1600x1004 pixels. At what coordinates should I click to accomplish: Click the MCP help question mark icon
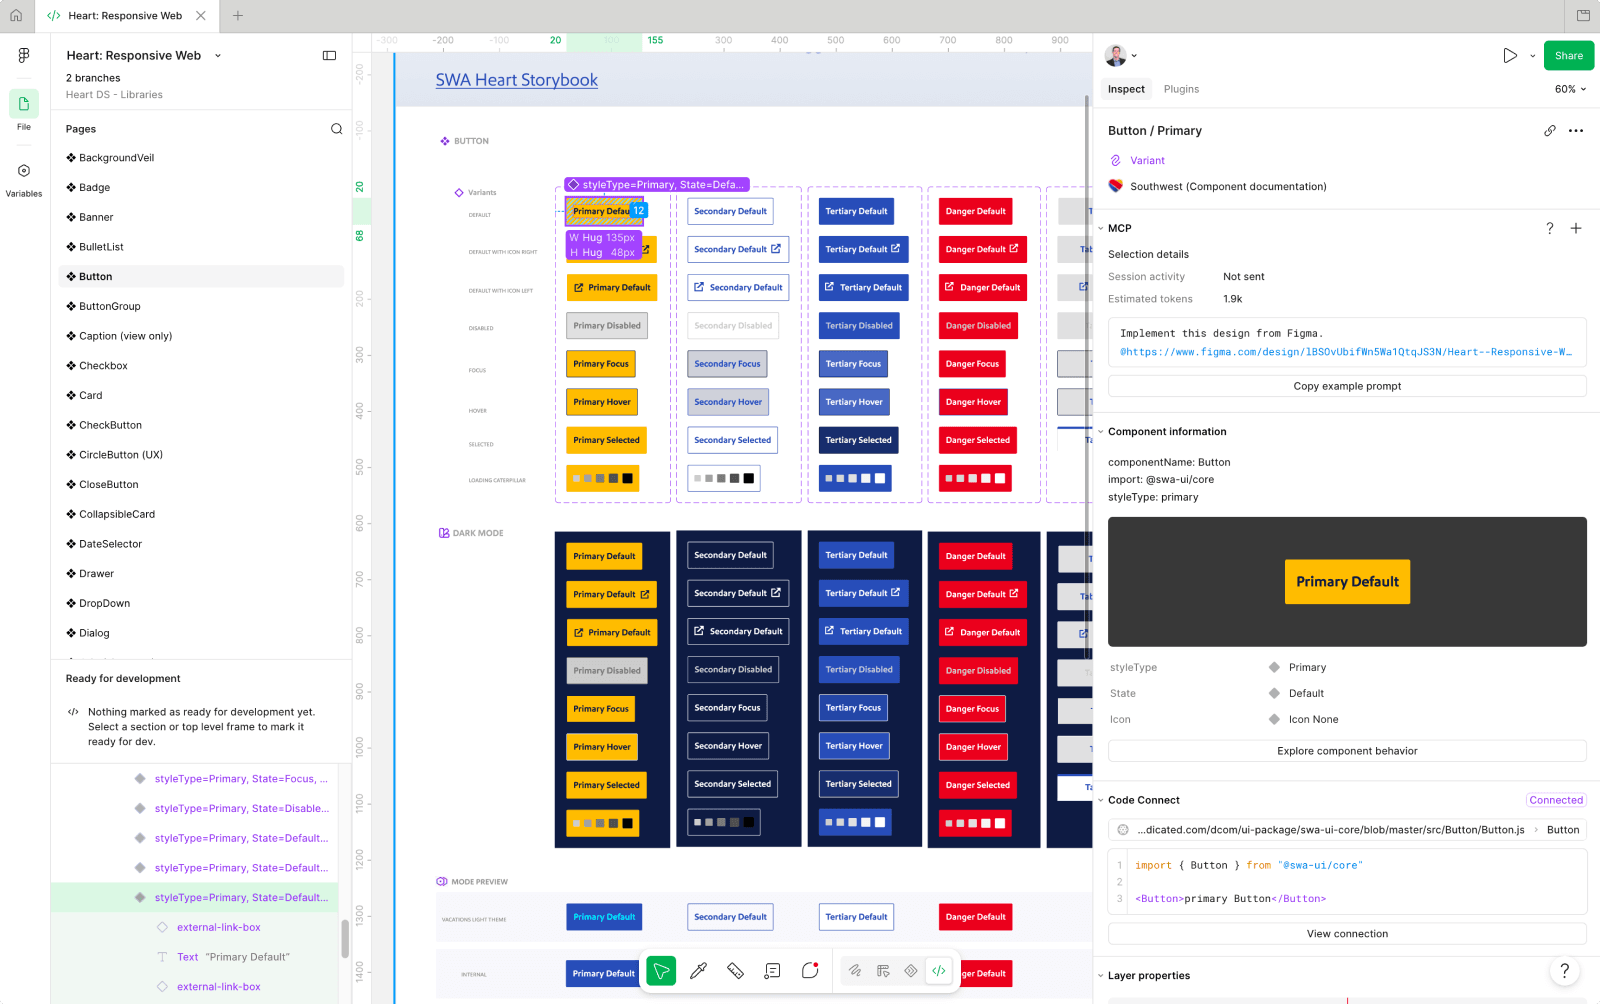1550,228
